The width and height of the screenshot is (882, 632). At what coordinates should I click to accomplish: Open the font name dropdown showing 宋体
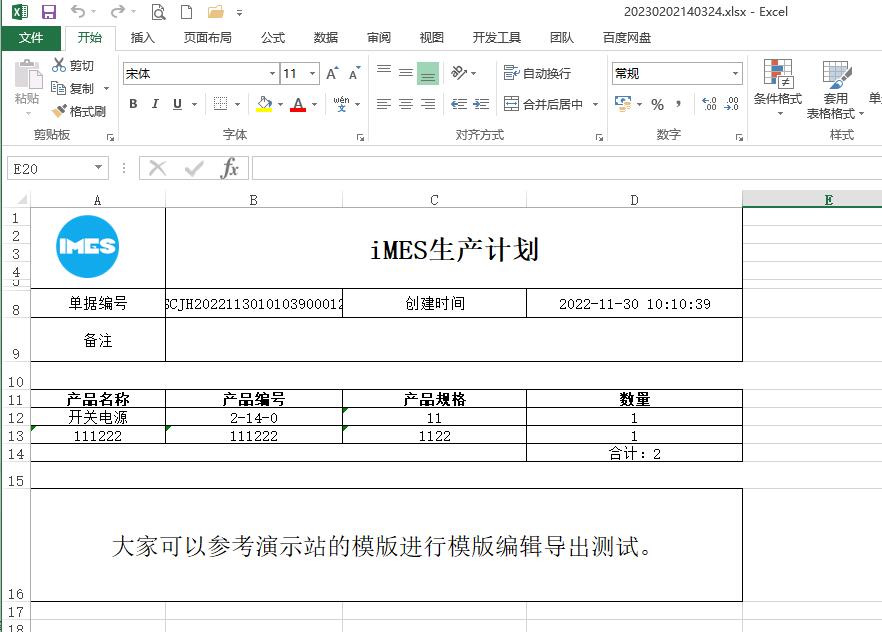(272, 74)
